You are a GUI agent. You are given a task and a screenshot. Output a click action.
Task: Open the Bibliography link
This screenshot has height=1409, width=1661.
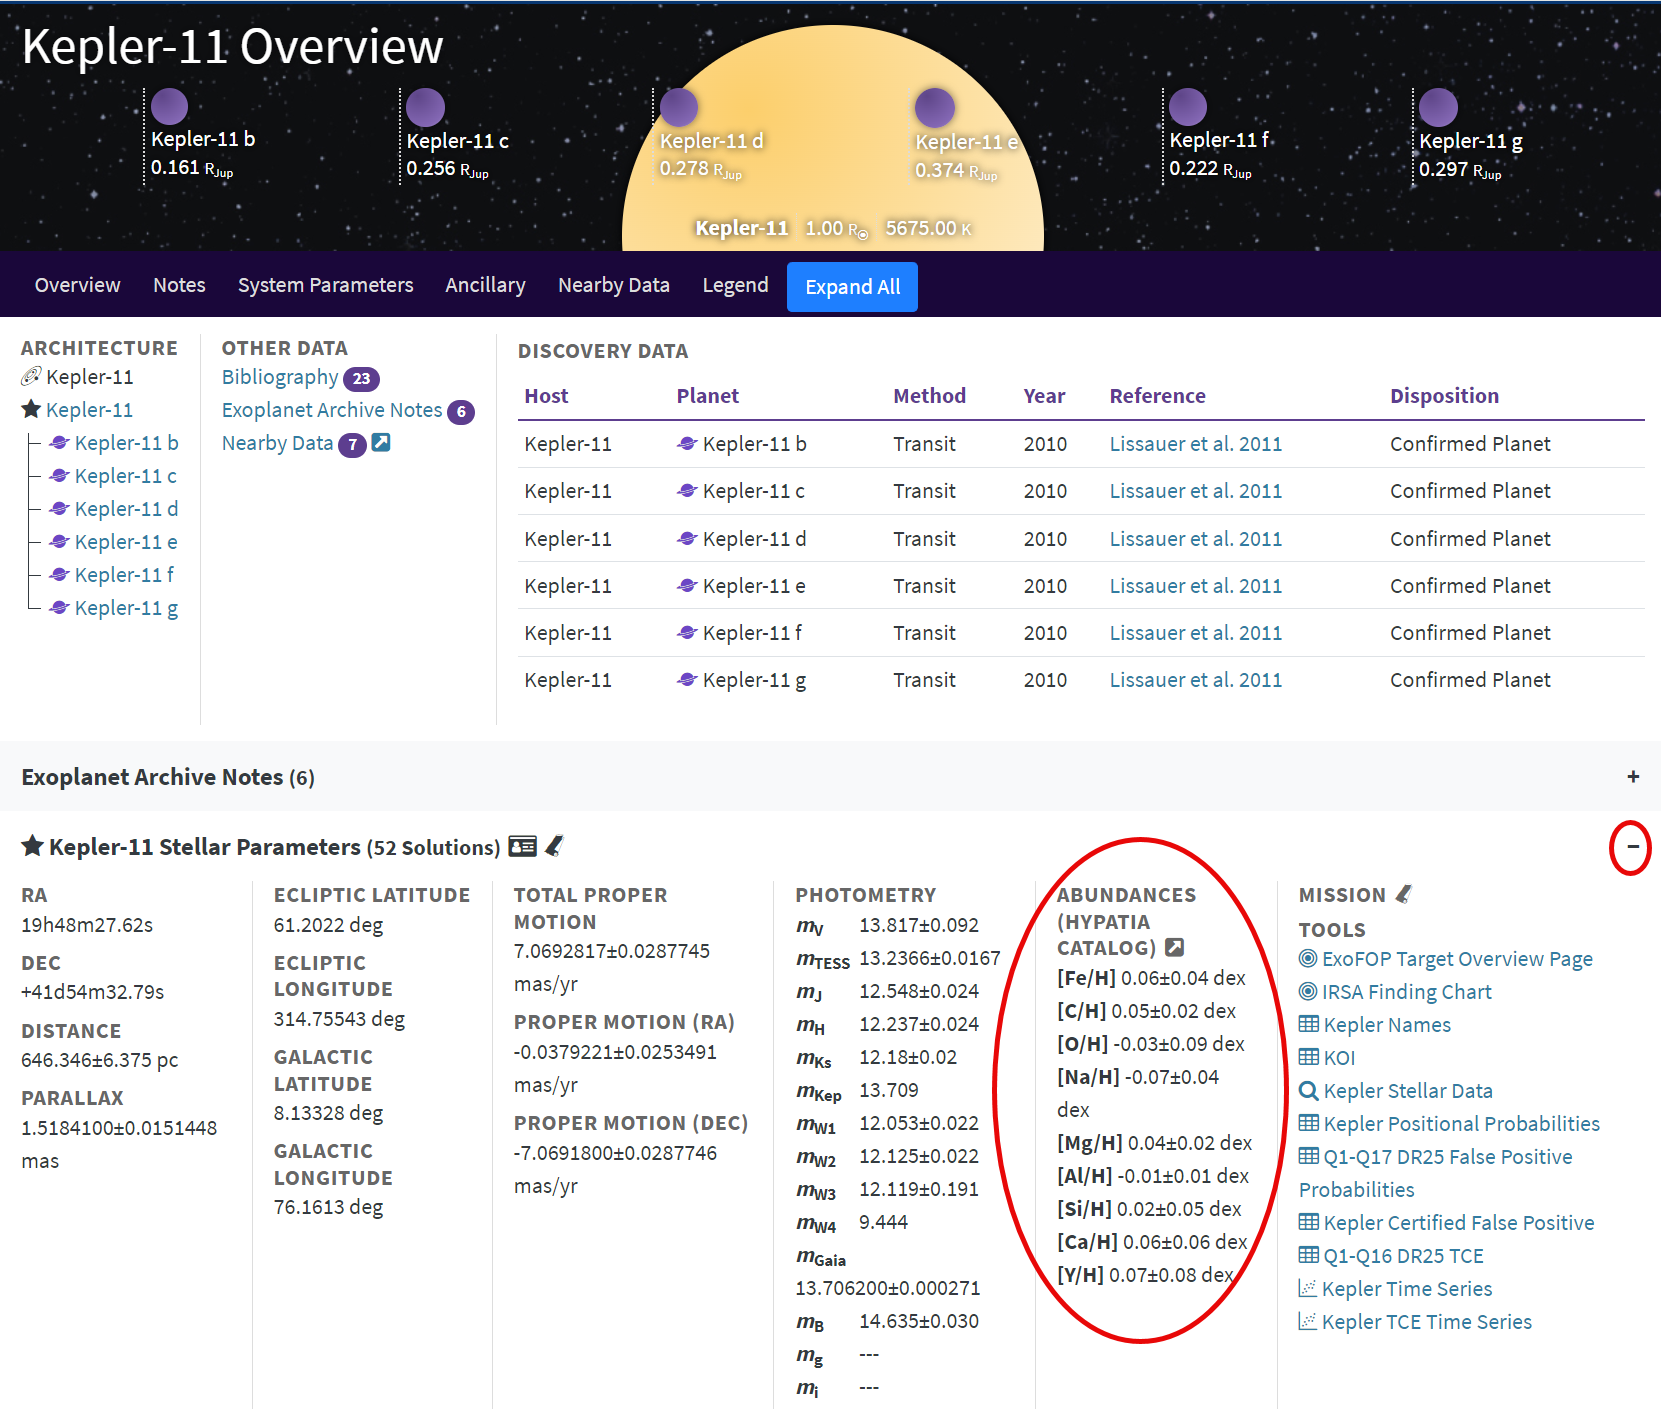(x=280, y=377)
